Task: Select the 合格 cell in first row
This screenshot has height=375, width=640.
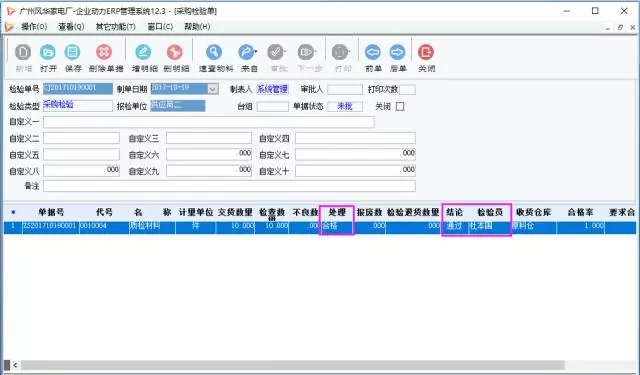Action: pyautogui.click(x=337, y=226)
